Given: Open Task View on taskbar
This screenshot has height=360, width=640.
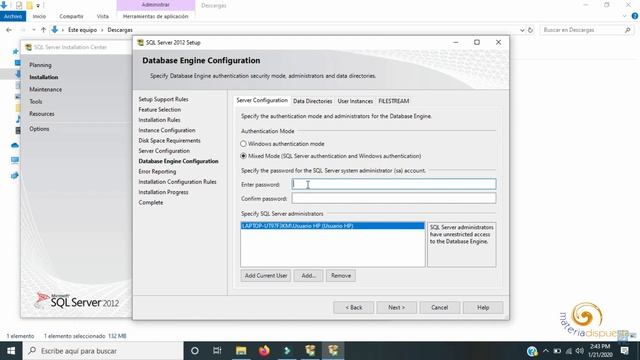Looking at the screenshot, I should [x=217, y=351].
